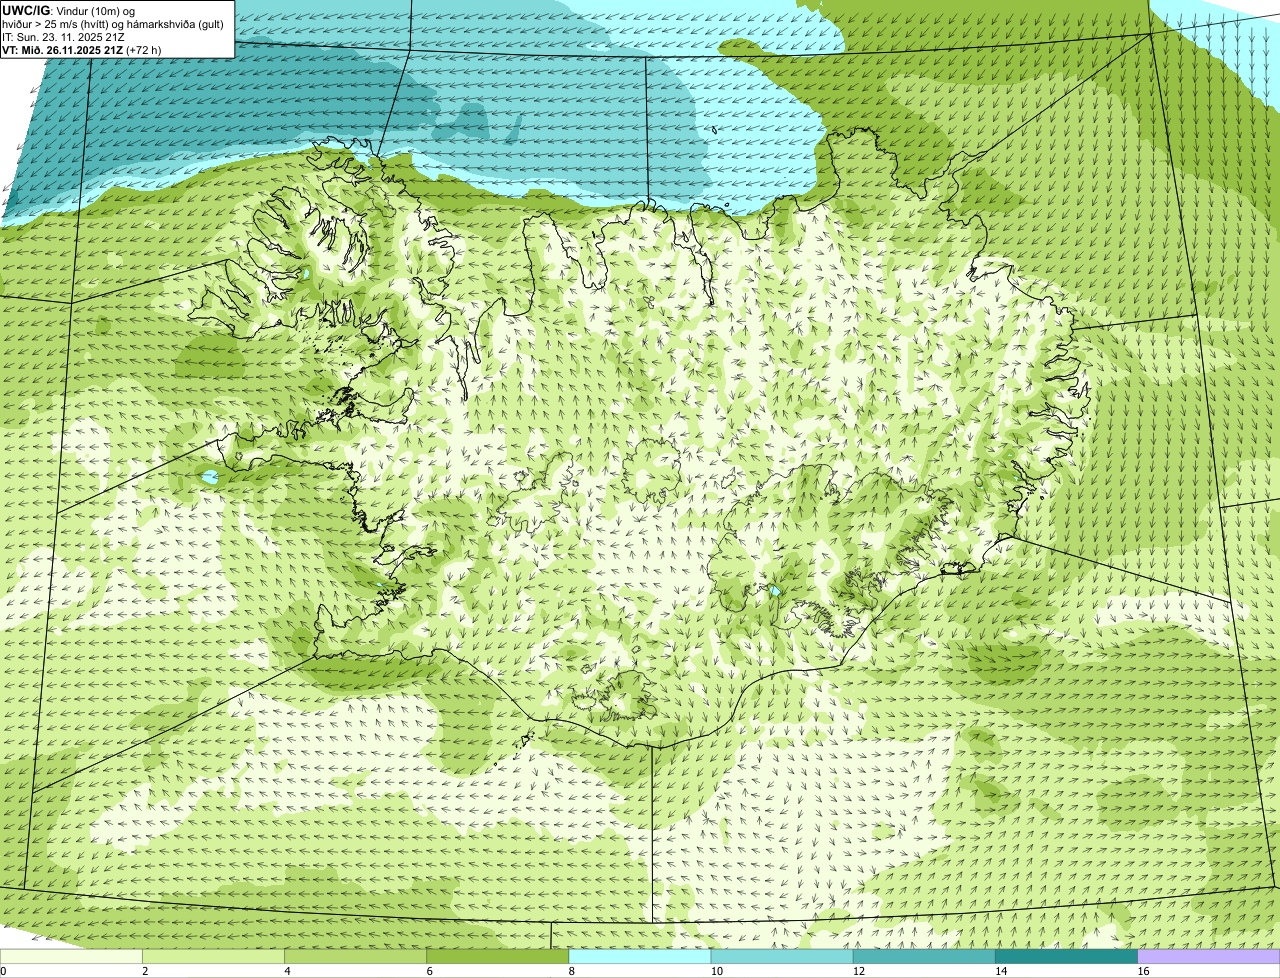1280x978 pixels.
Task: Click the 'hviður > 25 m/s (hvítt)' description line
Action: [113, 24]
